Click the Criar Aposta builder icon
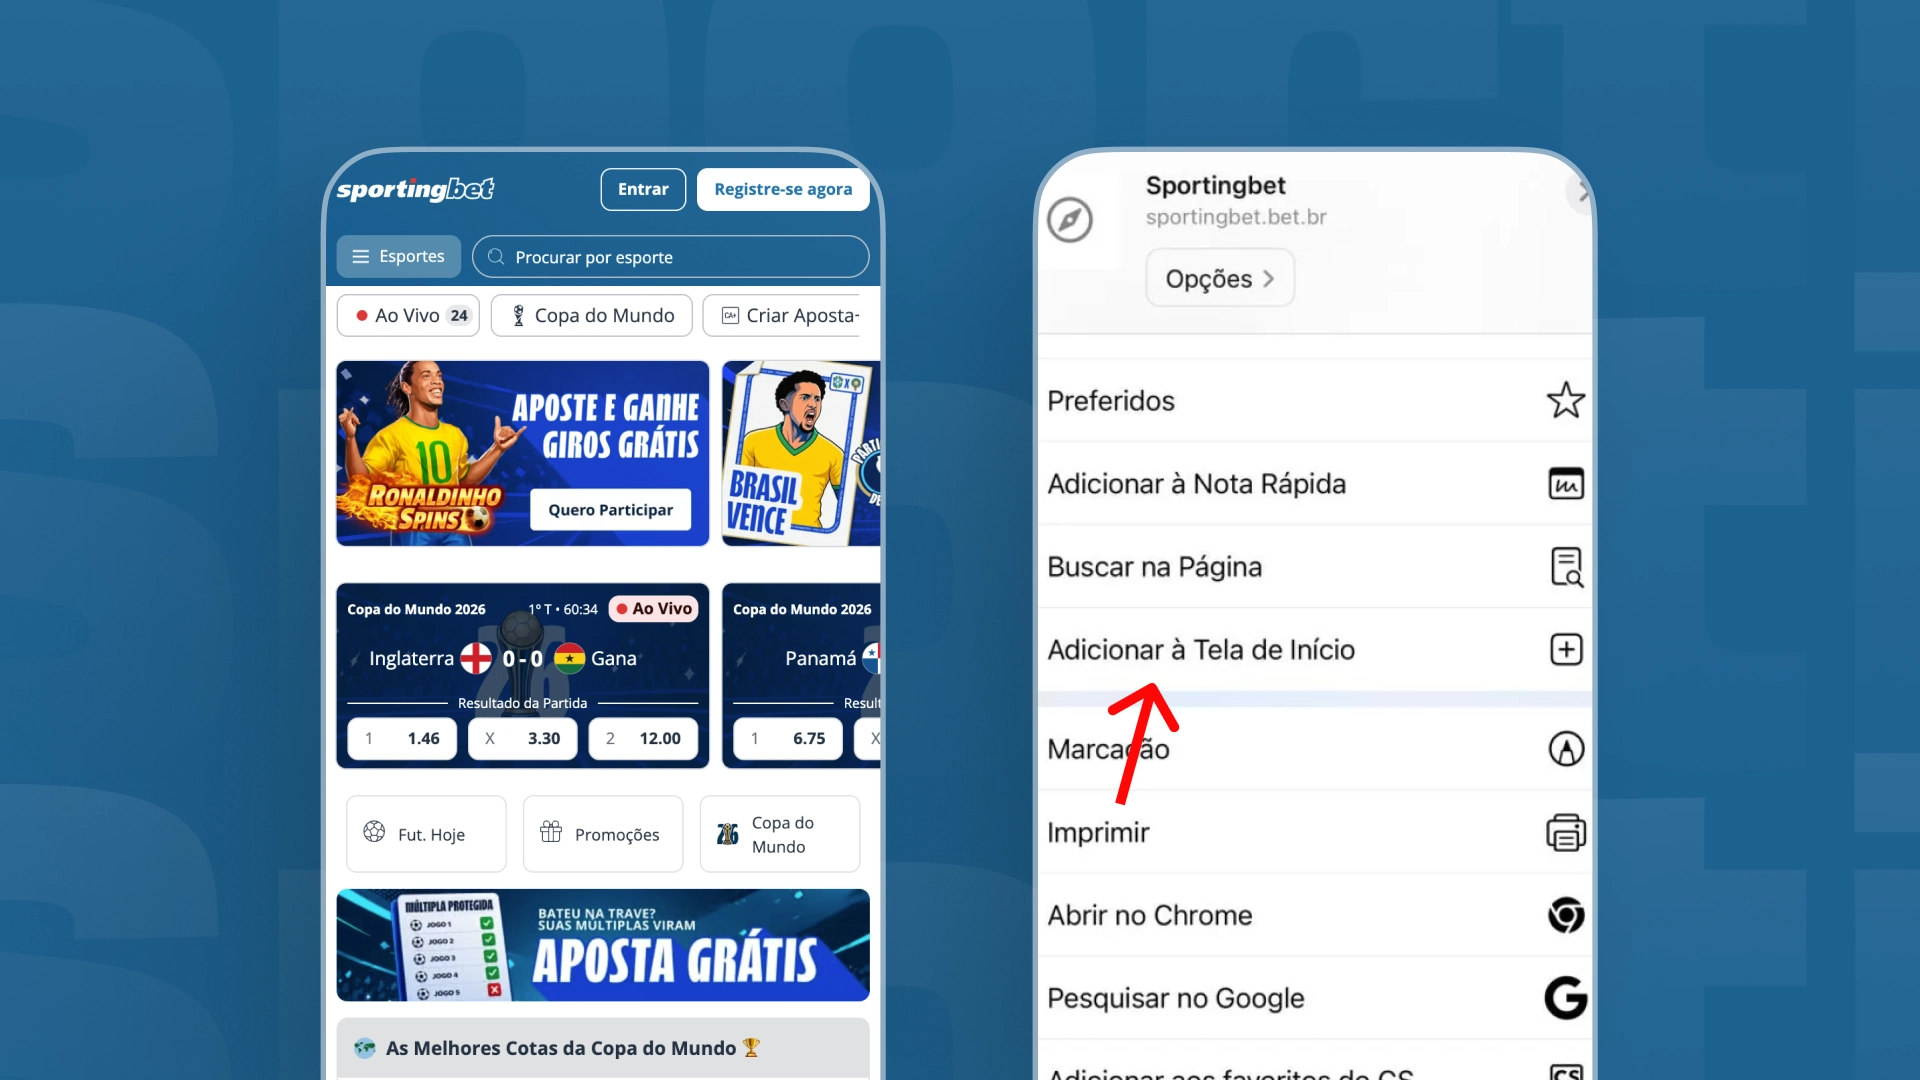The image size is (1920, 1080). 730,315
